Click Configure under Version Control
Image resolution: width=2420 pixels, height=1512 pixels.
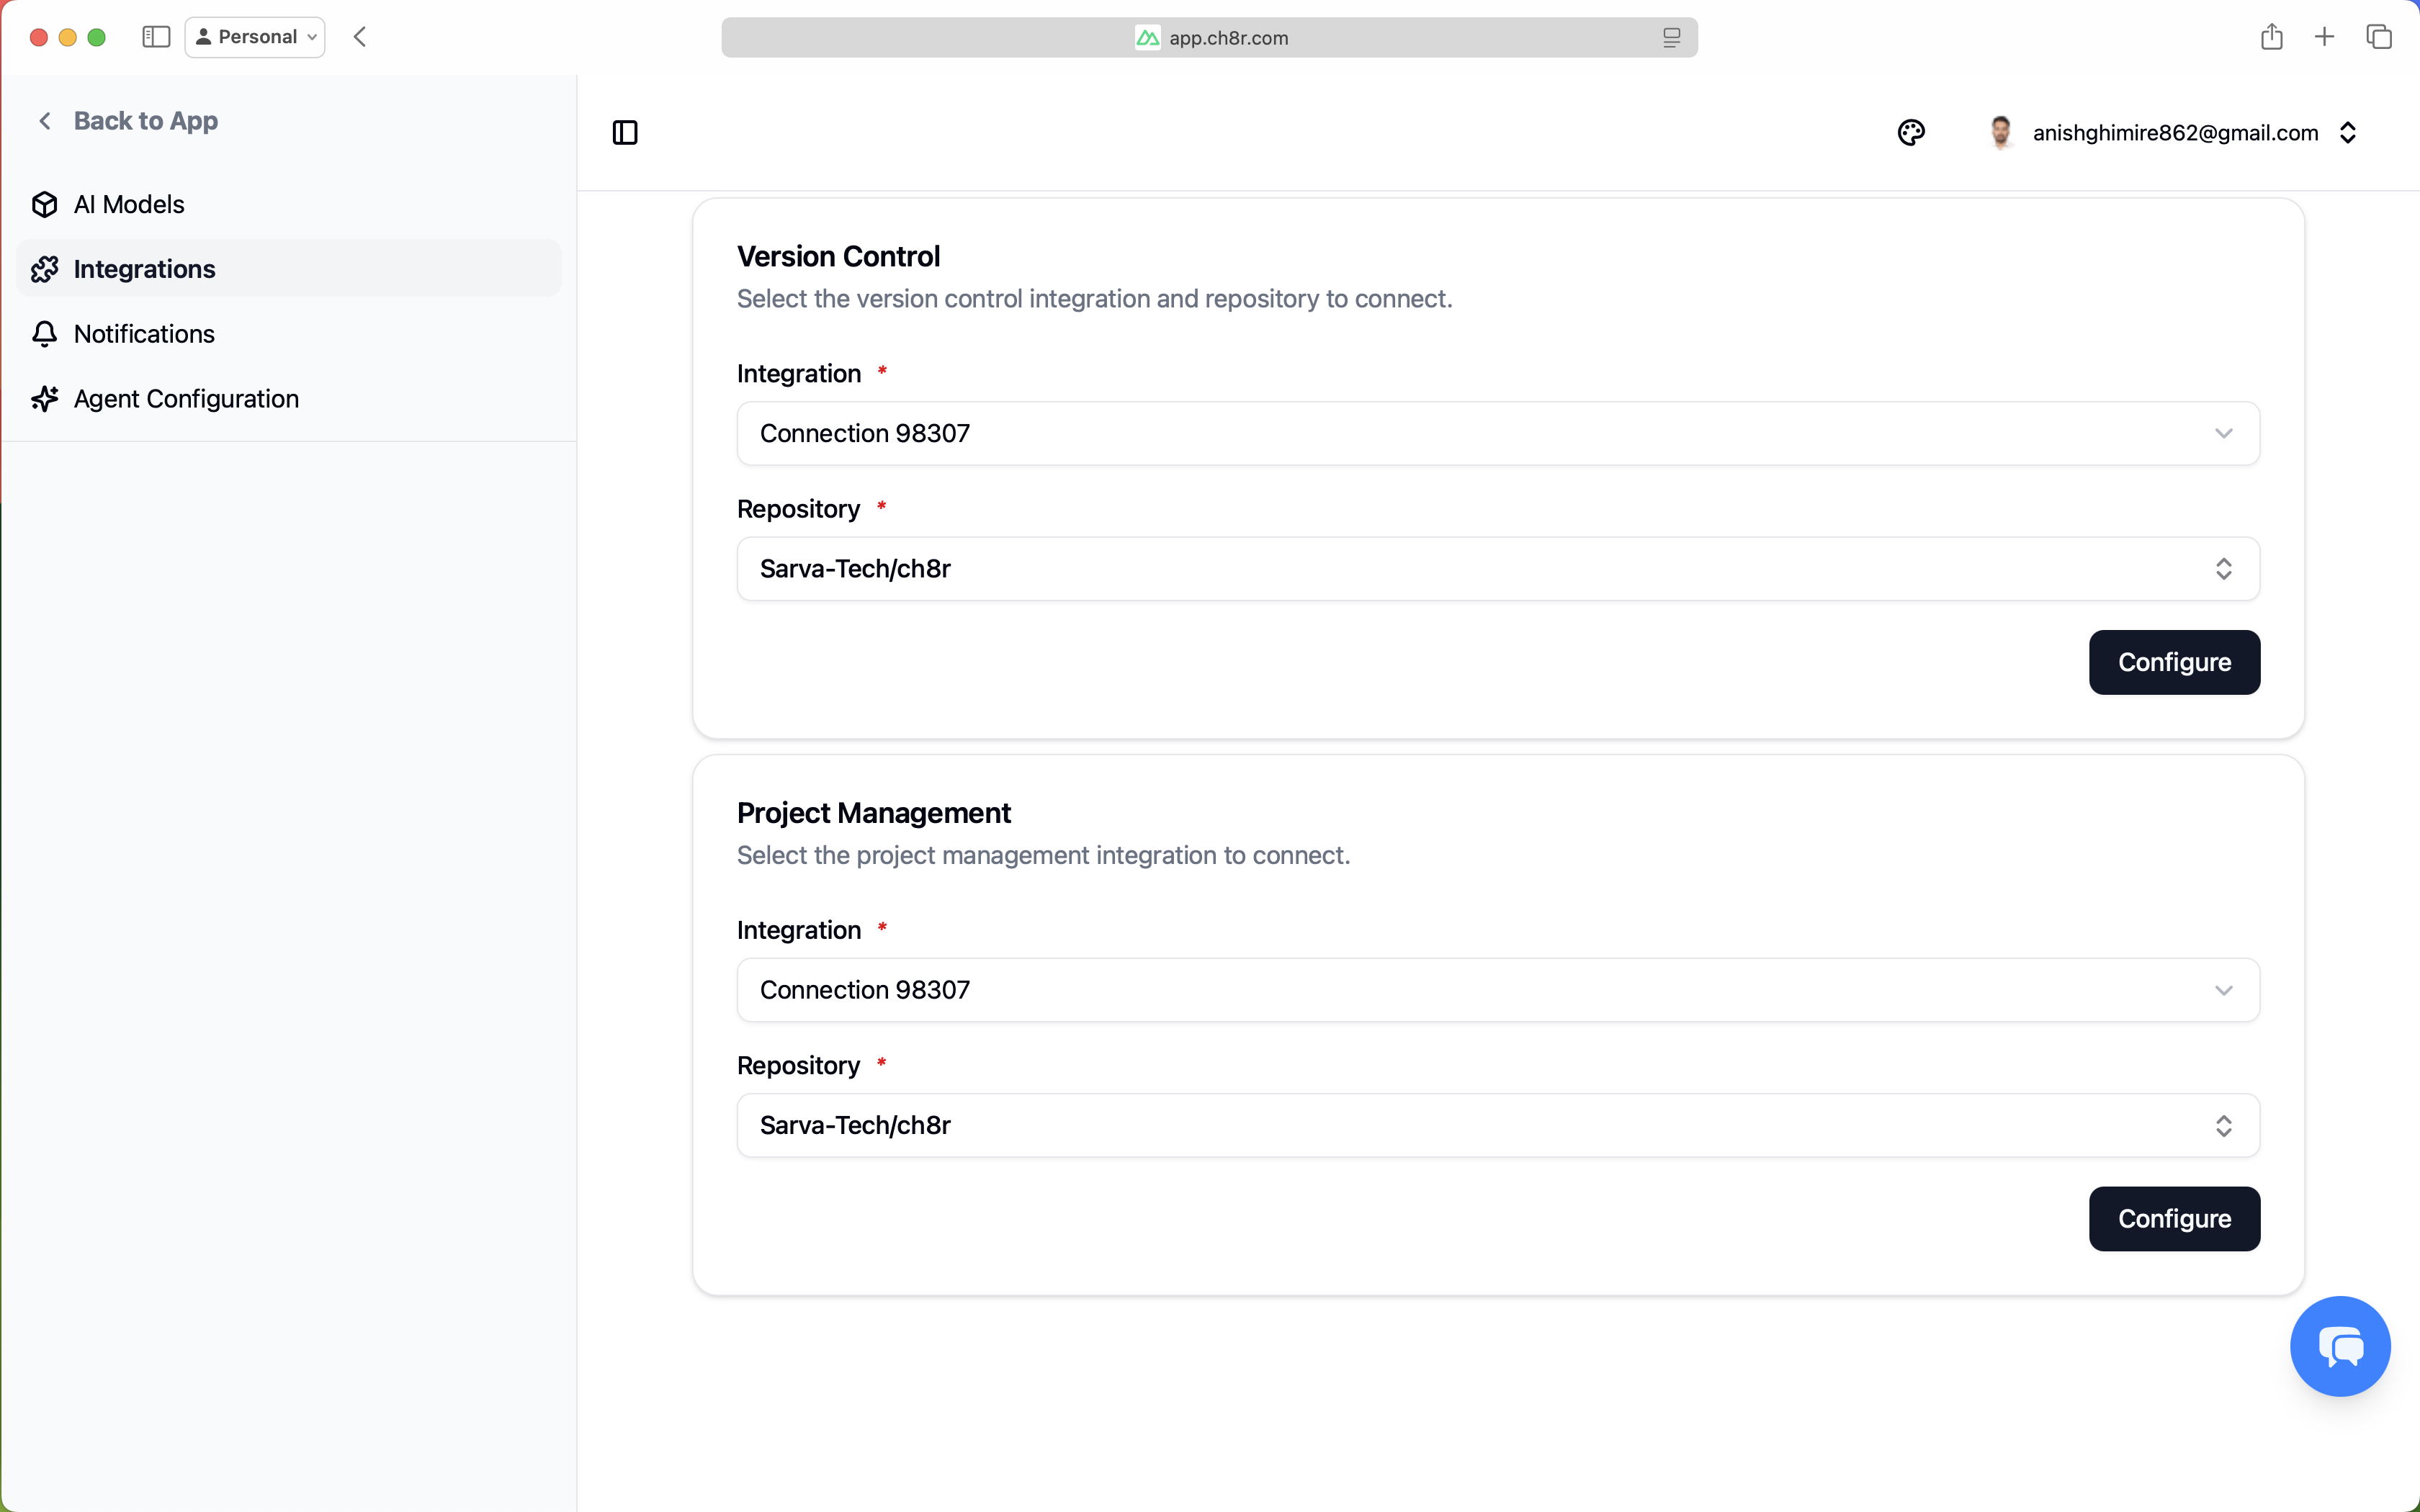[2174, 662]
